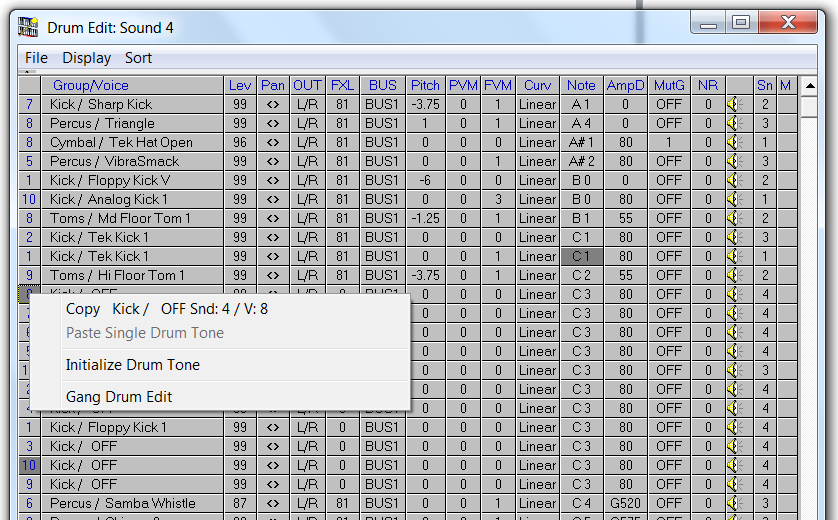The image size is (838, 520).
Task: Choose Initialize Drum Tone from context menu
Action: [133, 365]
